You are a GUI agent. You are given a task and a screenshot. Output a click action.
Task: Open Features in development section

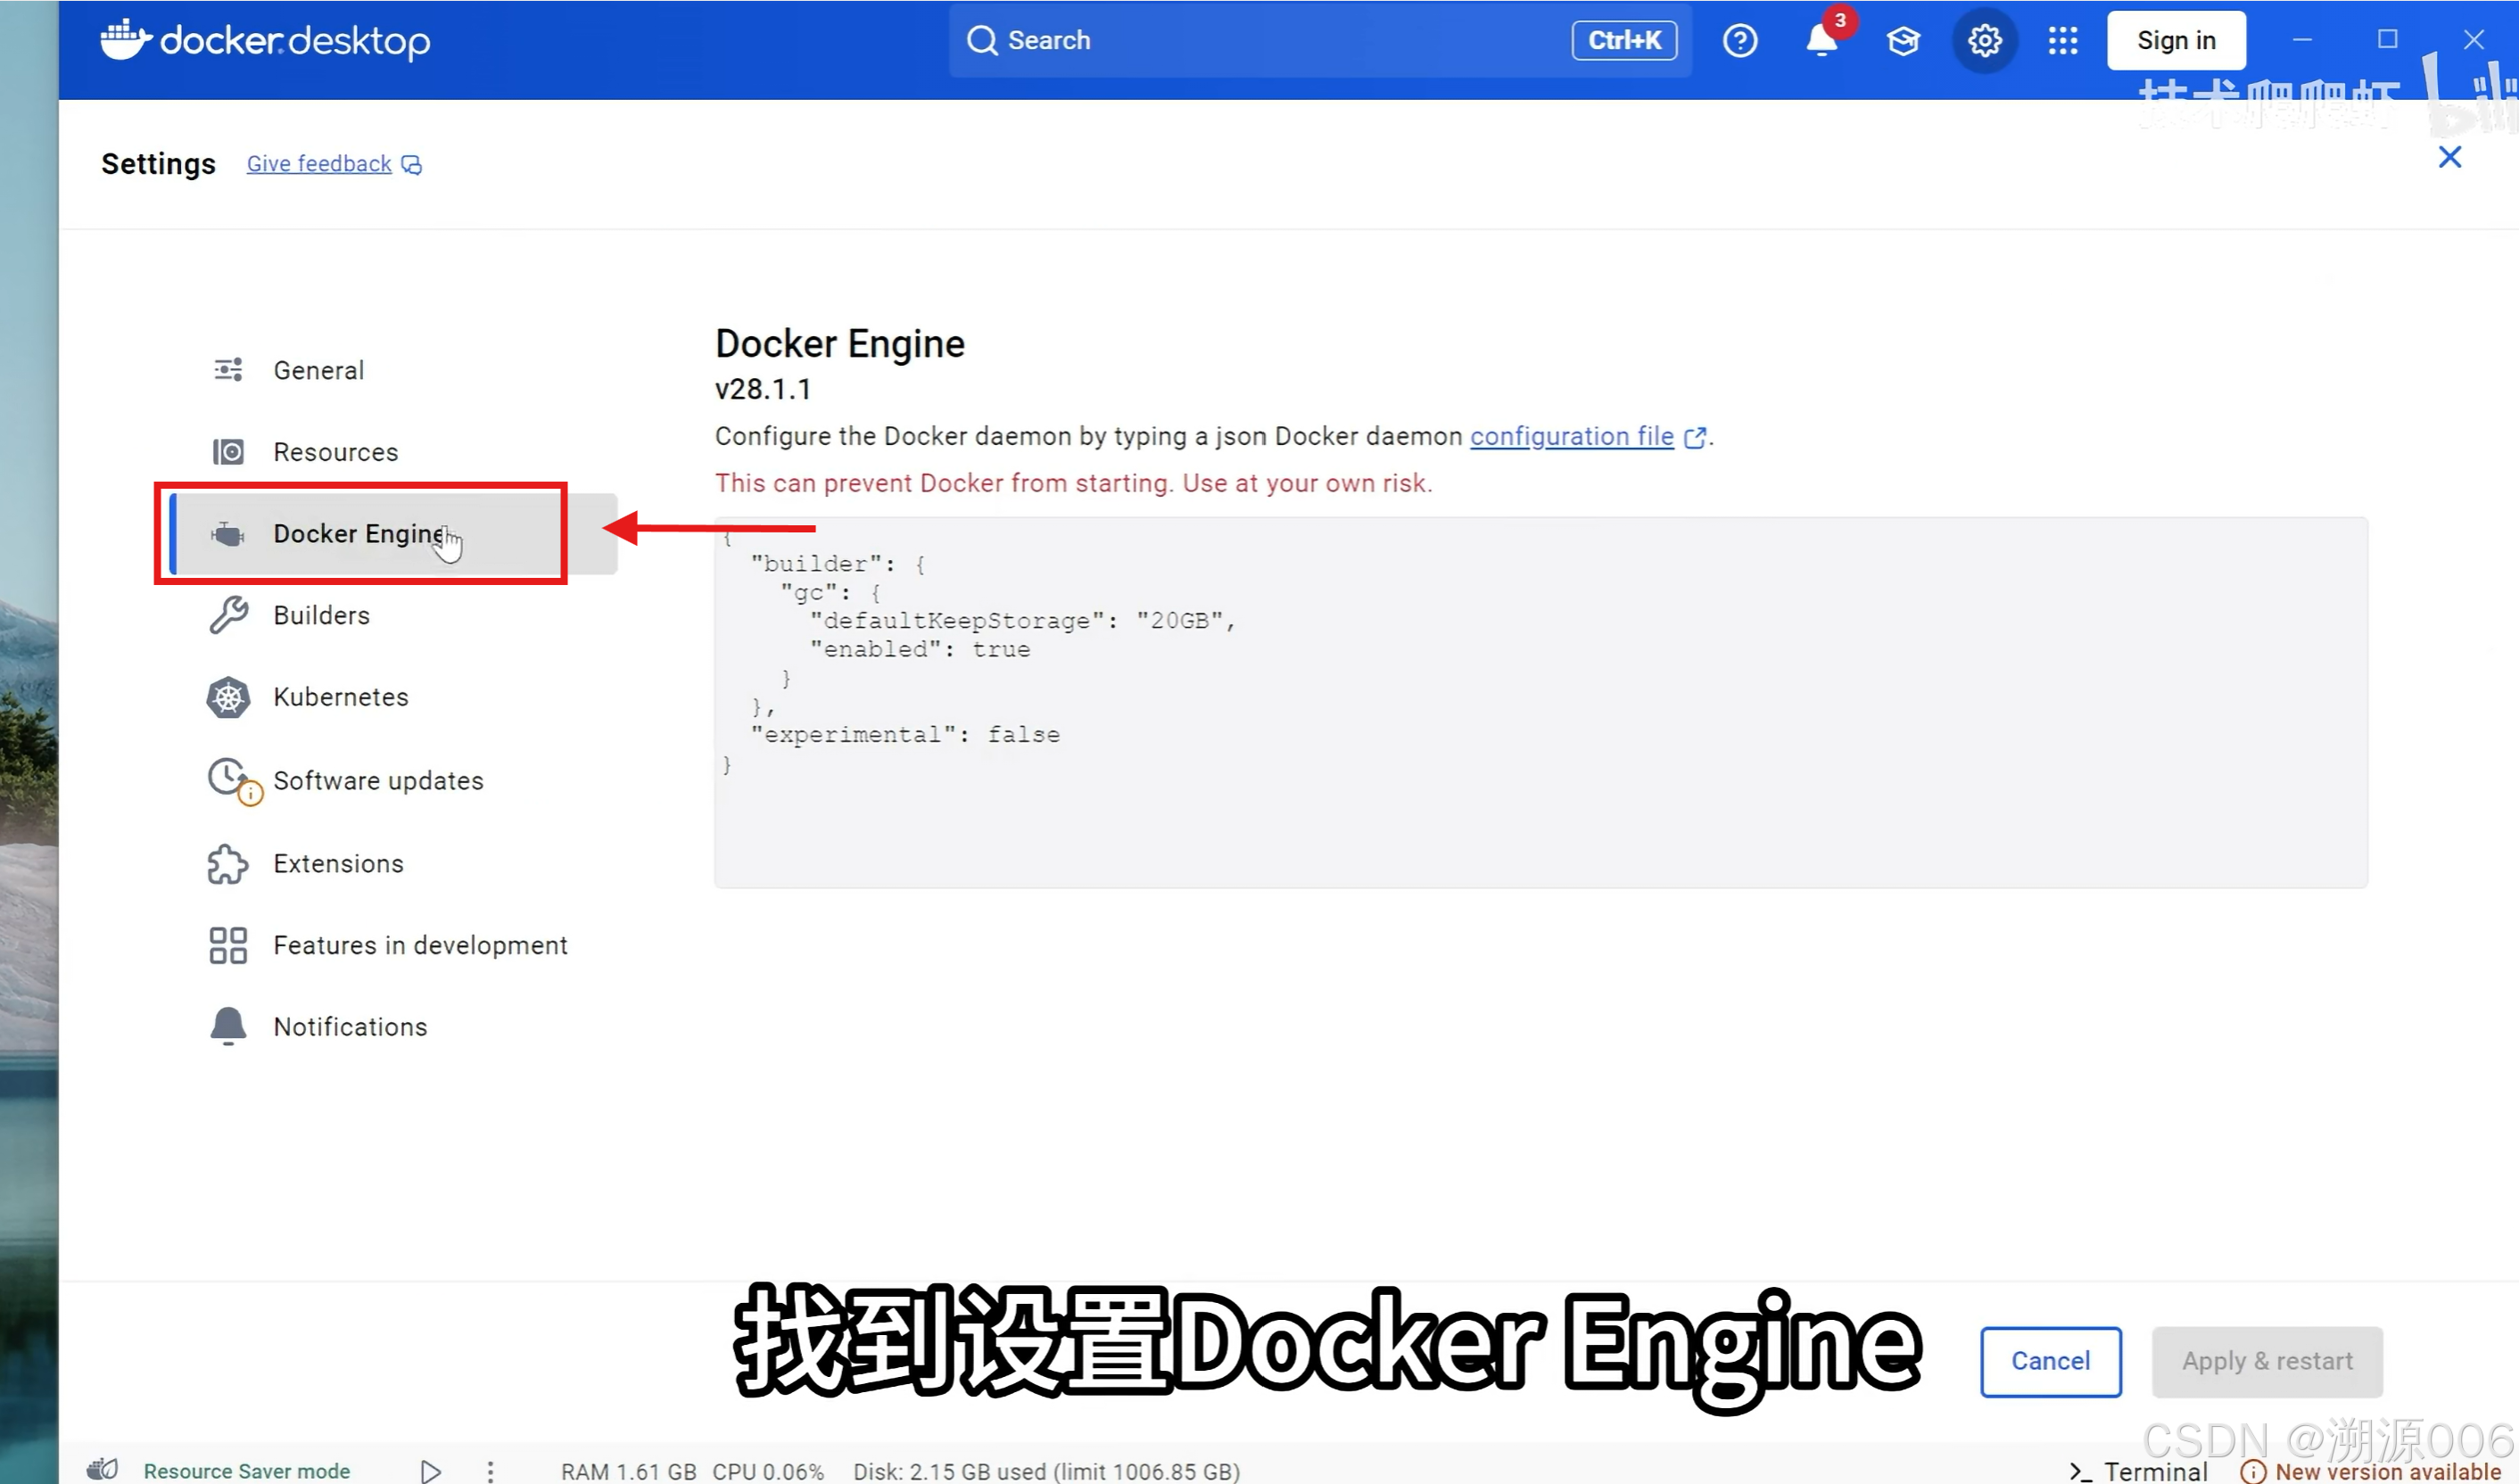394,946
